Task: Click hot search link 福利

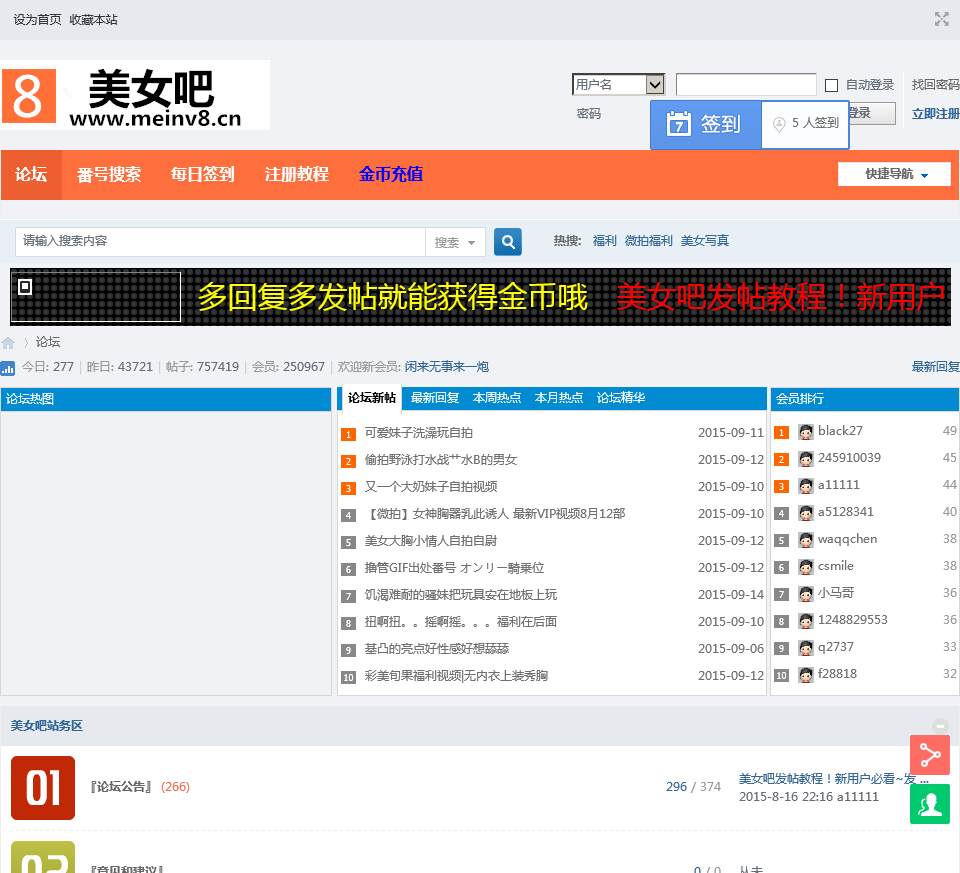Action: [x=604, y=241]
